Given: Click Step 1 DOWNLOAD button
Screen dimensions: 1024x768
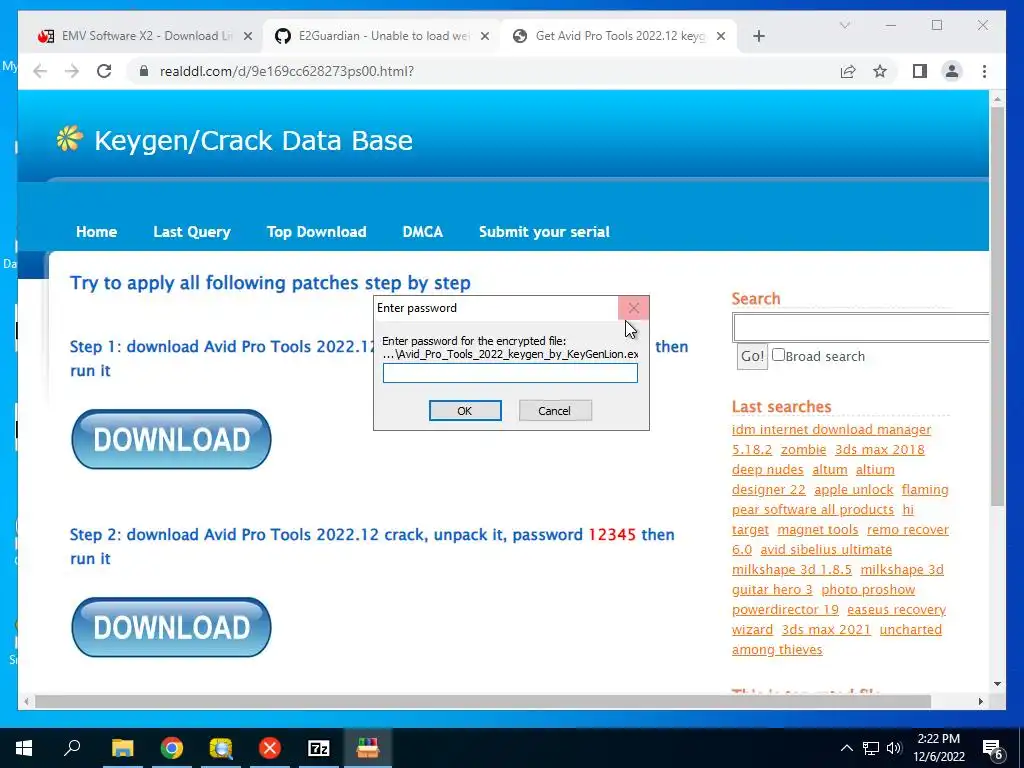Looking at the screenshot, I should 171,440.
